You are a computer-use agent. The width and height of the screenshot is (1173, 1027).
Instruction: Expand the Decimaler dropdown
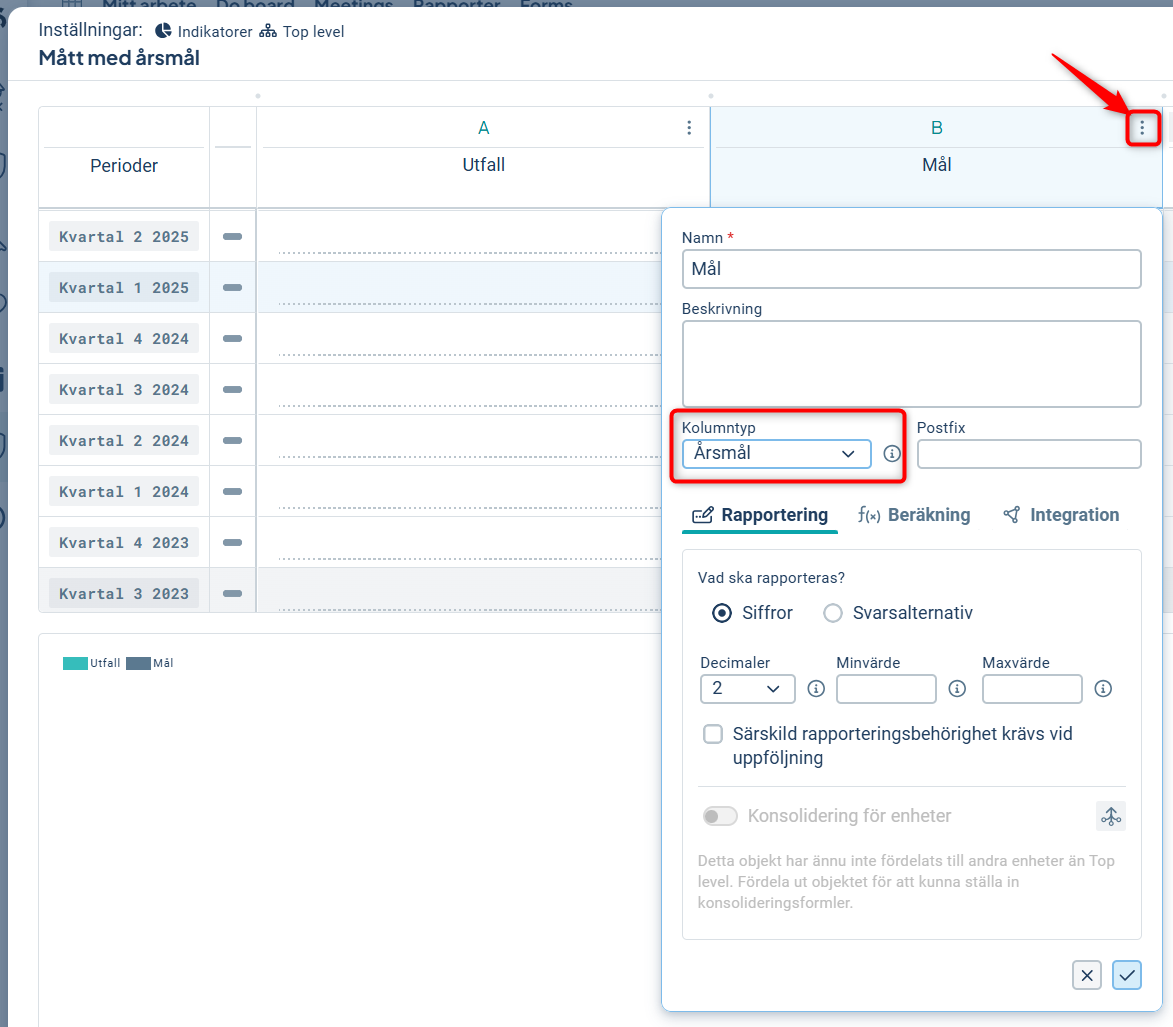pyautogui.click(x=747, y=689)
